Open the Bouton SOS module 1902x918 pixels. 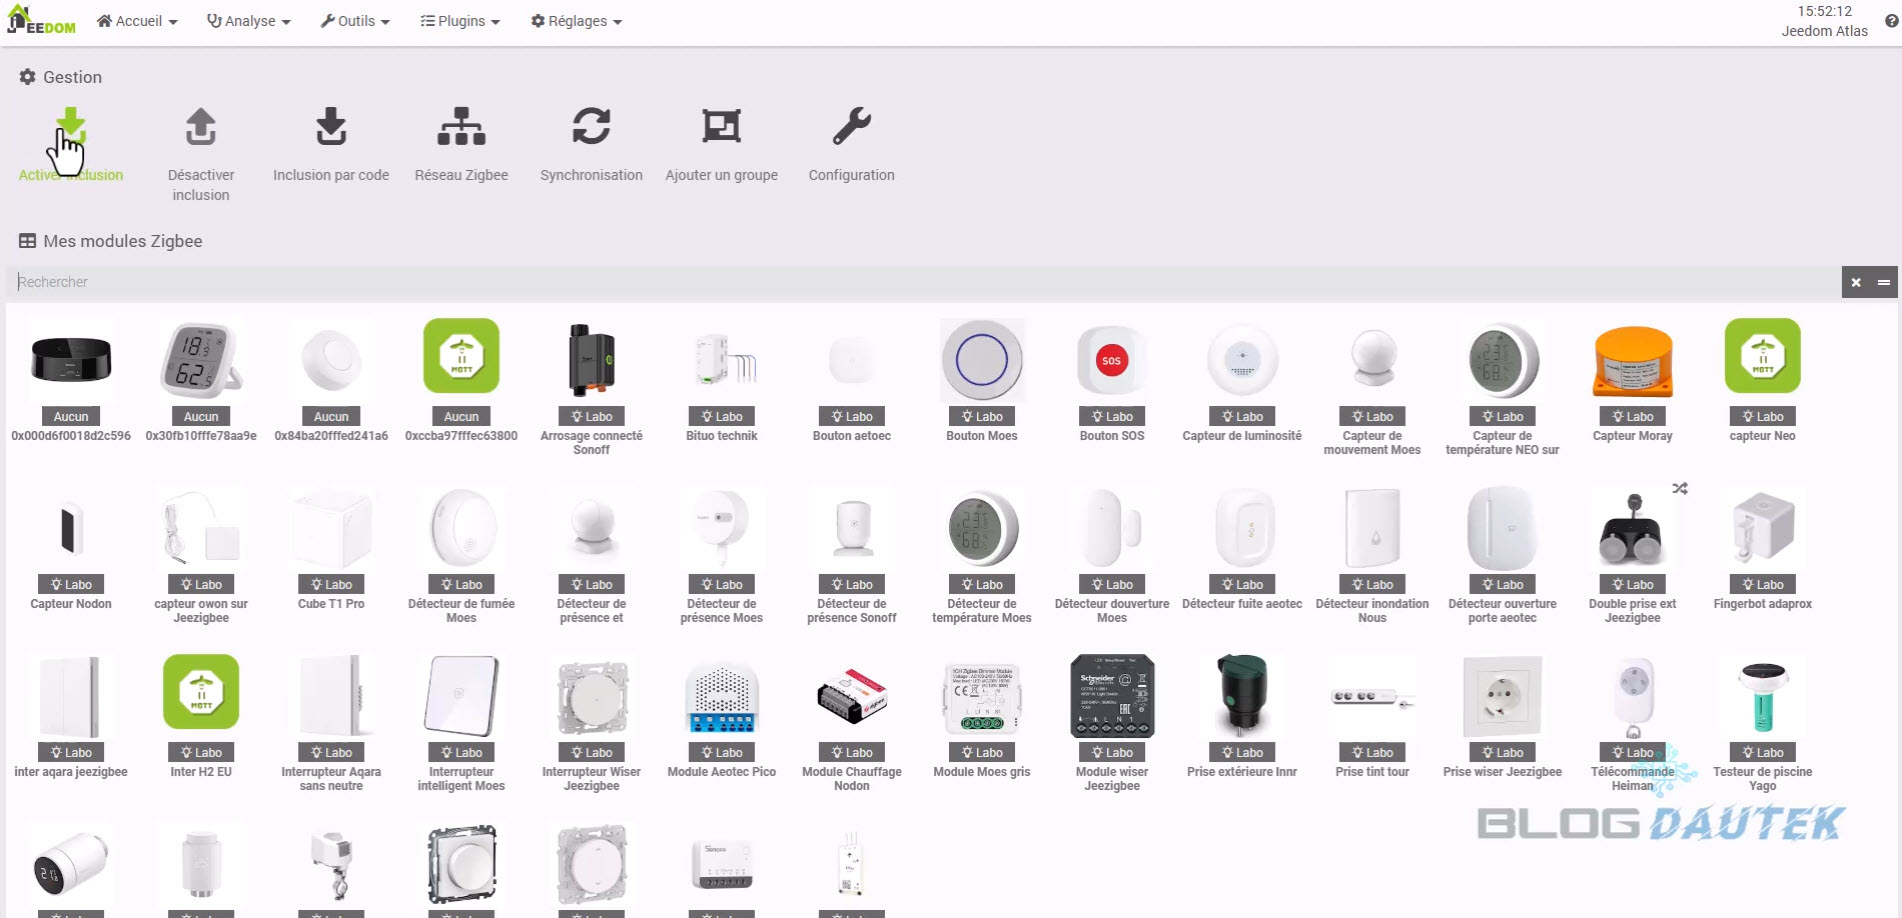click(1111, 362)
